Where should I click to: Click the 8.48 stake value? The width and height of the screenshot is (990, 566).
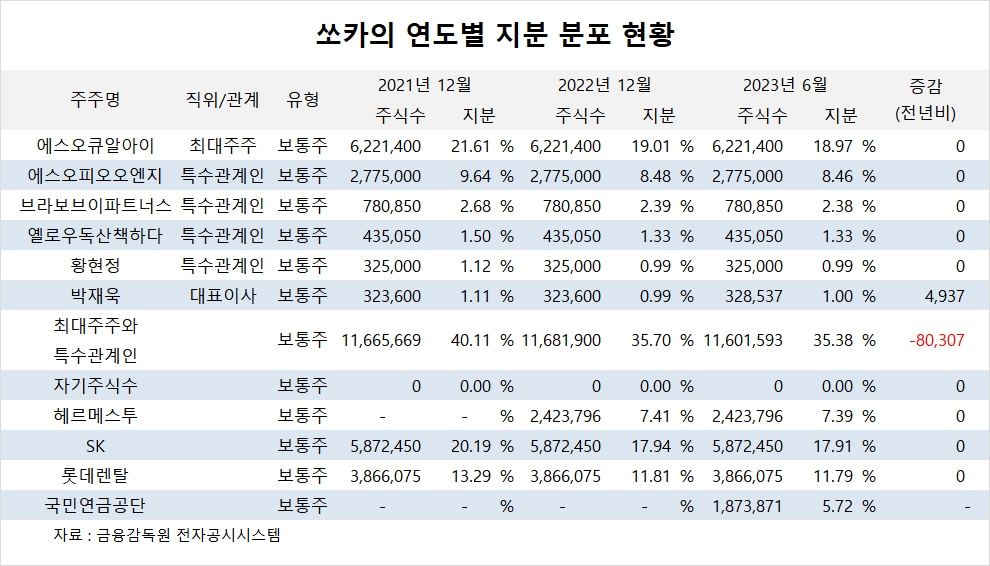click(655, 176)
